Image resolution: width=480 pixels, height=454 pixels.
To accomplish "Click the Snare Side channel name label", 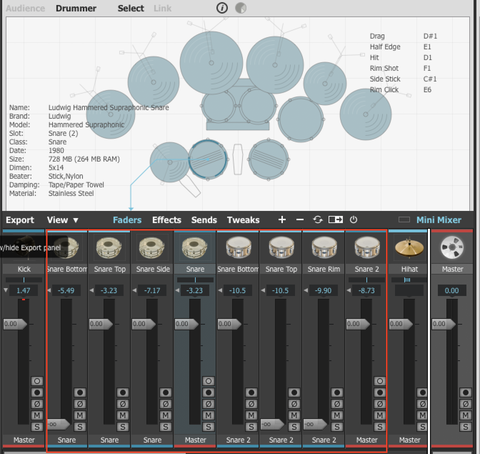I will pyautogui.click(x=153, y=269).
